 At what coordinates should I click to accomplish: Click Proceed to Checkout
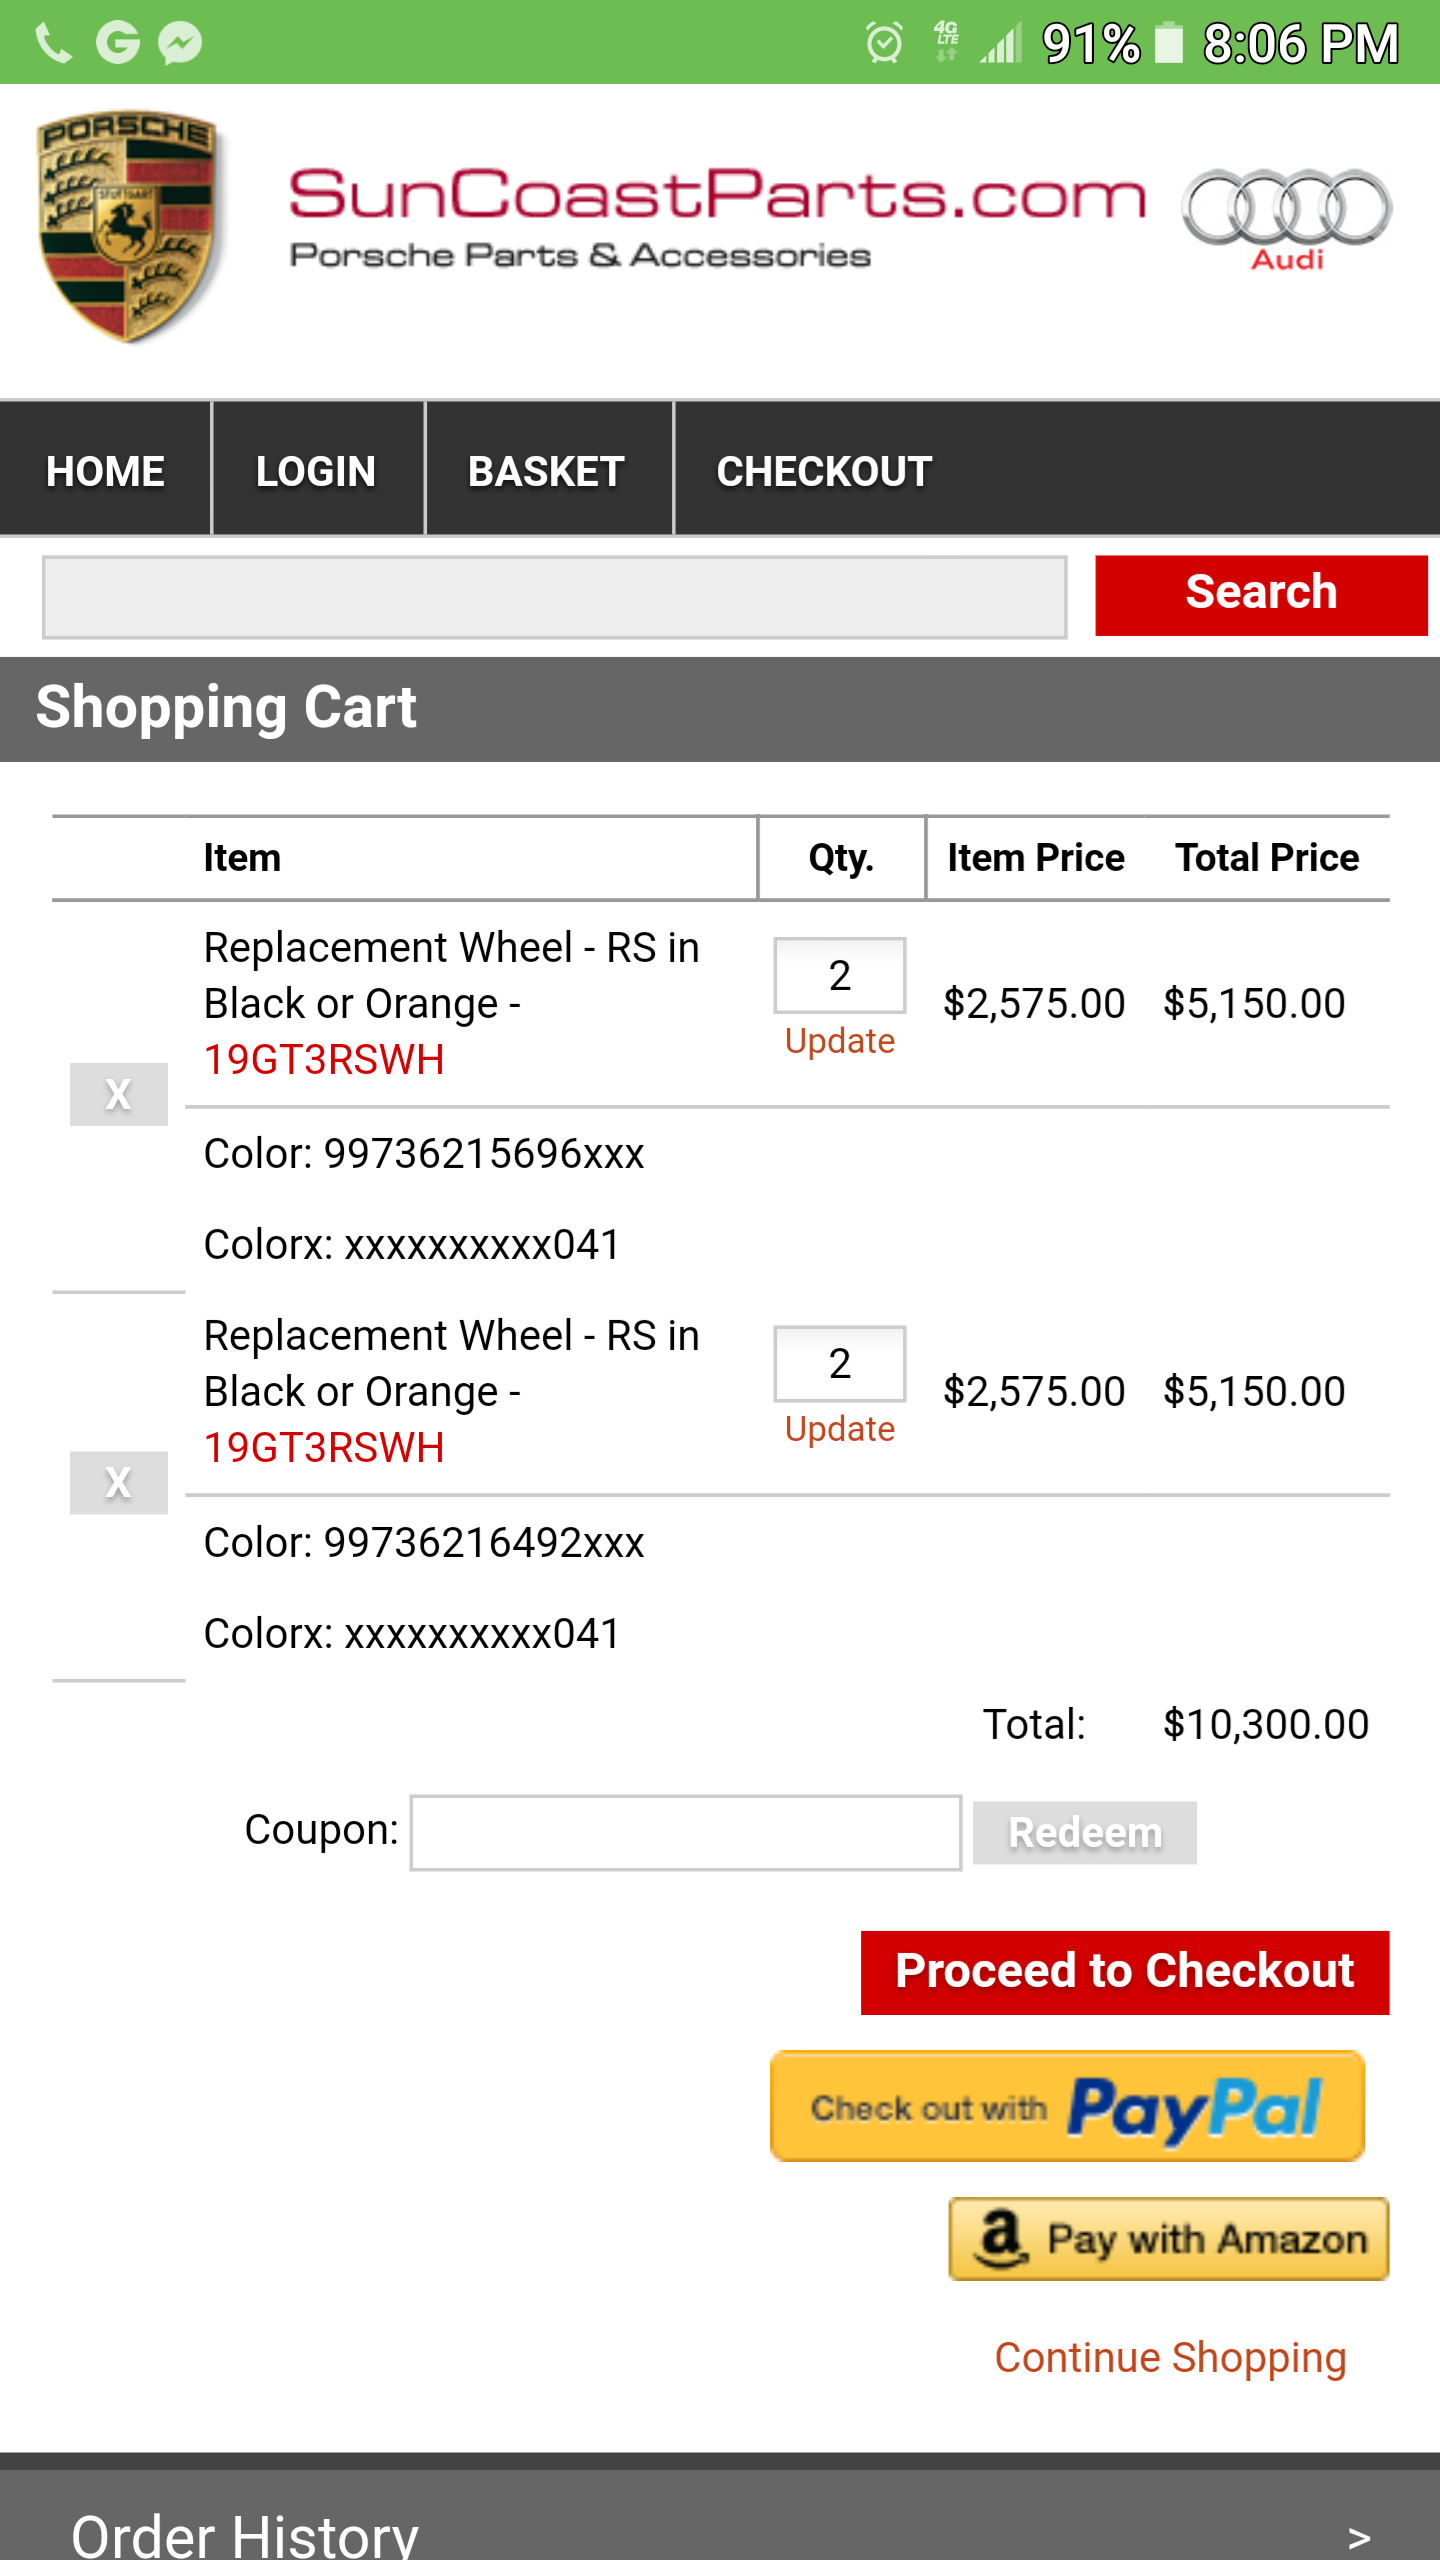[x=1125, y=1972]
